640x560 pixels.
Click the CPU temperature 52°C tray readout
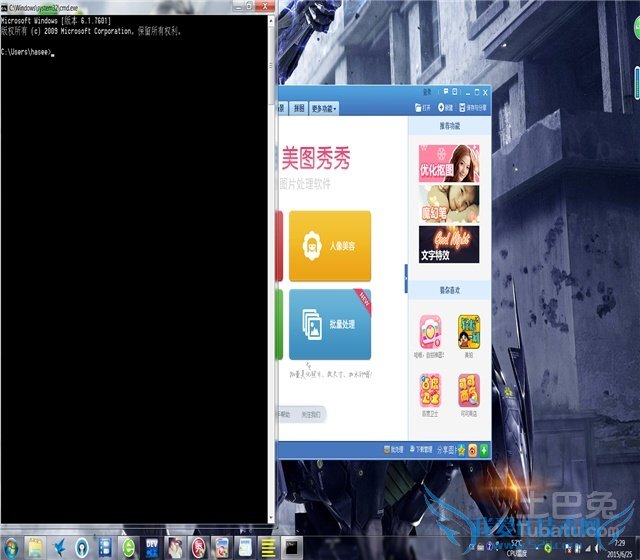click(516, 548)
